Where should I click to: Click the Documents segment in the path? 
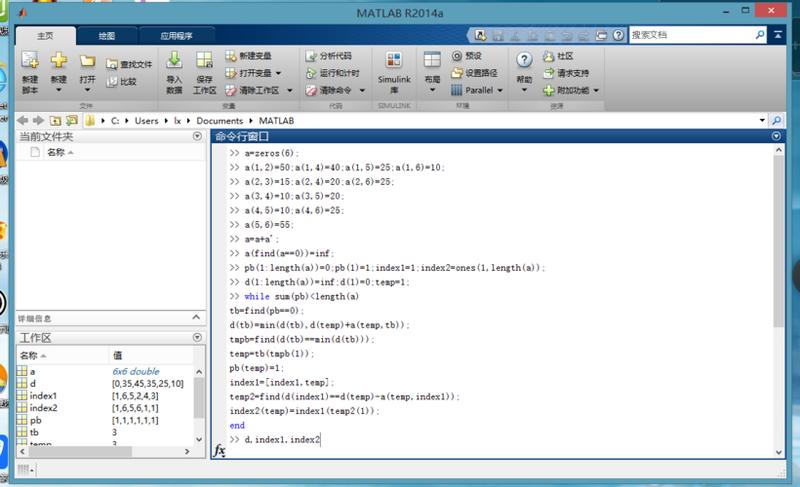point(219,120)
